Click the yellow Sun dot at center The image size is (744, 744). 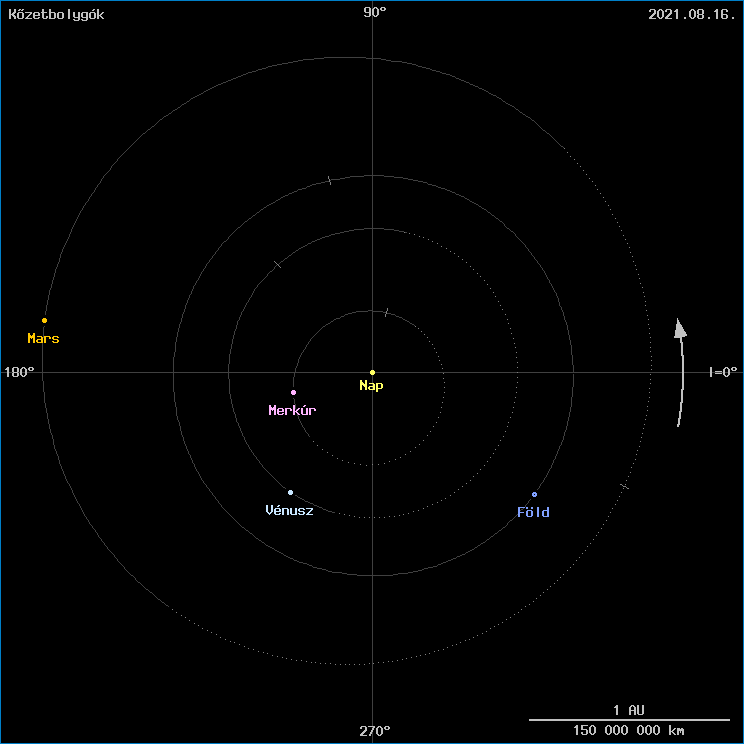pyautogui.click(x=372, y=372)
